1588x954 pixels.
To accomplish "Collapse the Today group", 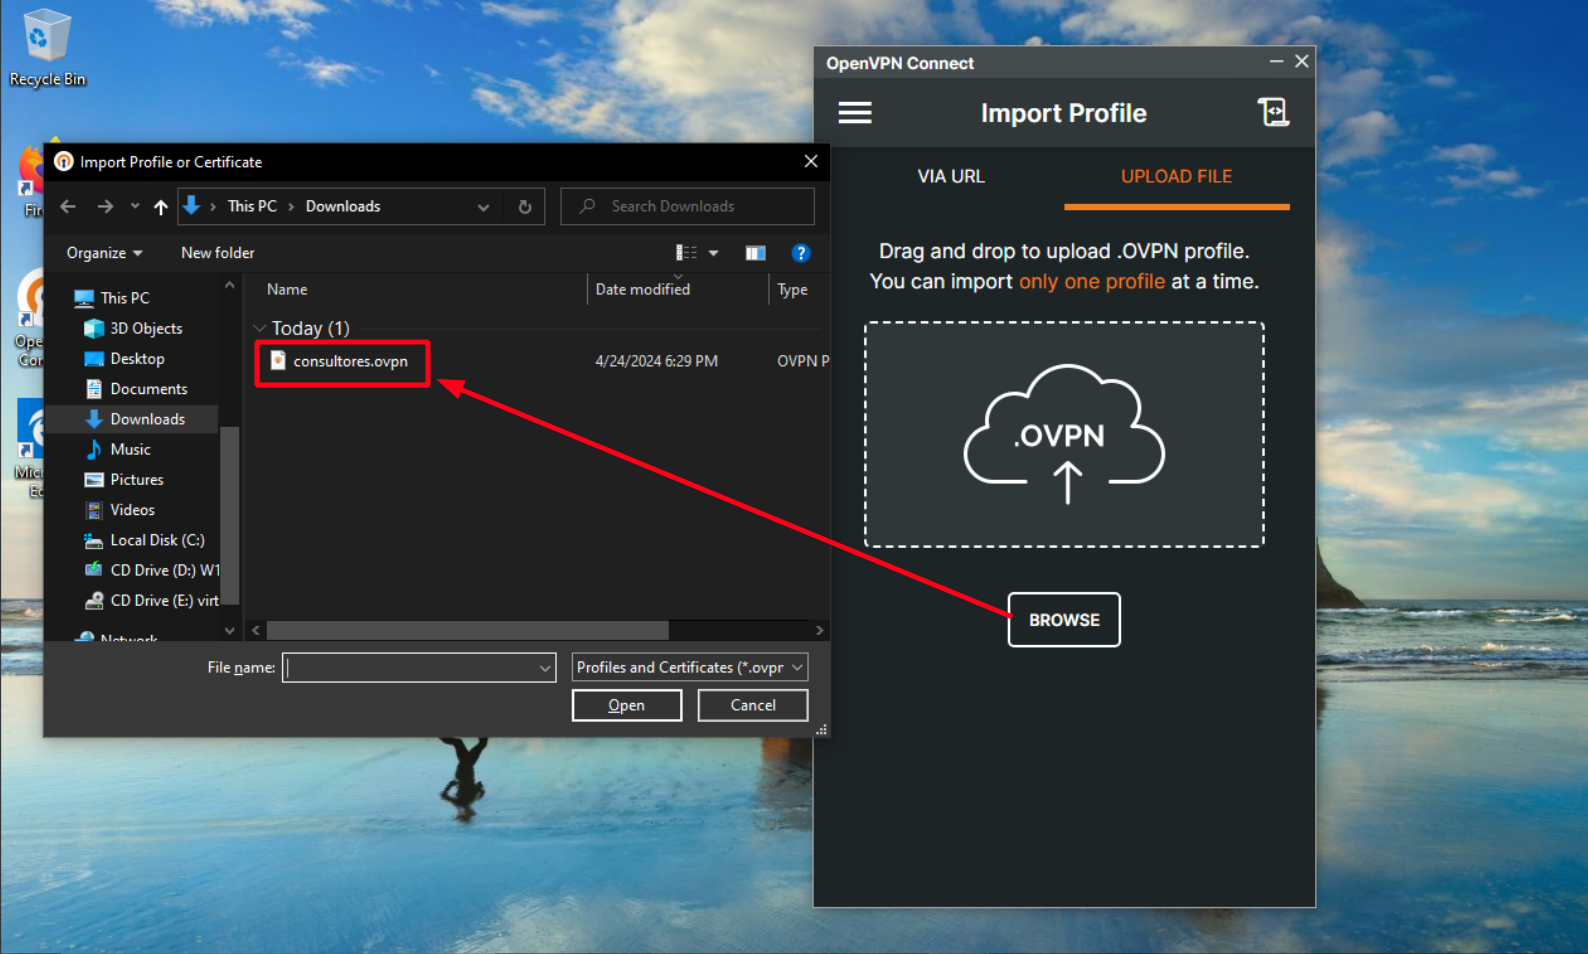I will pos(260,328).
